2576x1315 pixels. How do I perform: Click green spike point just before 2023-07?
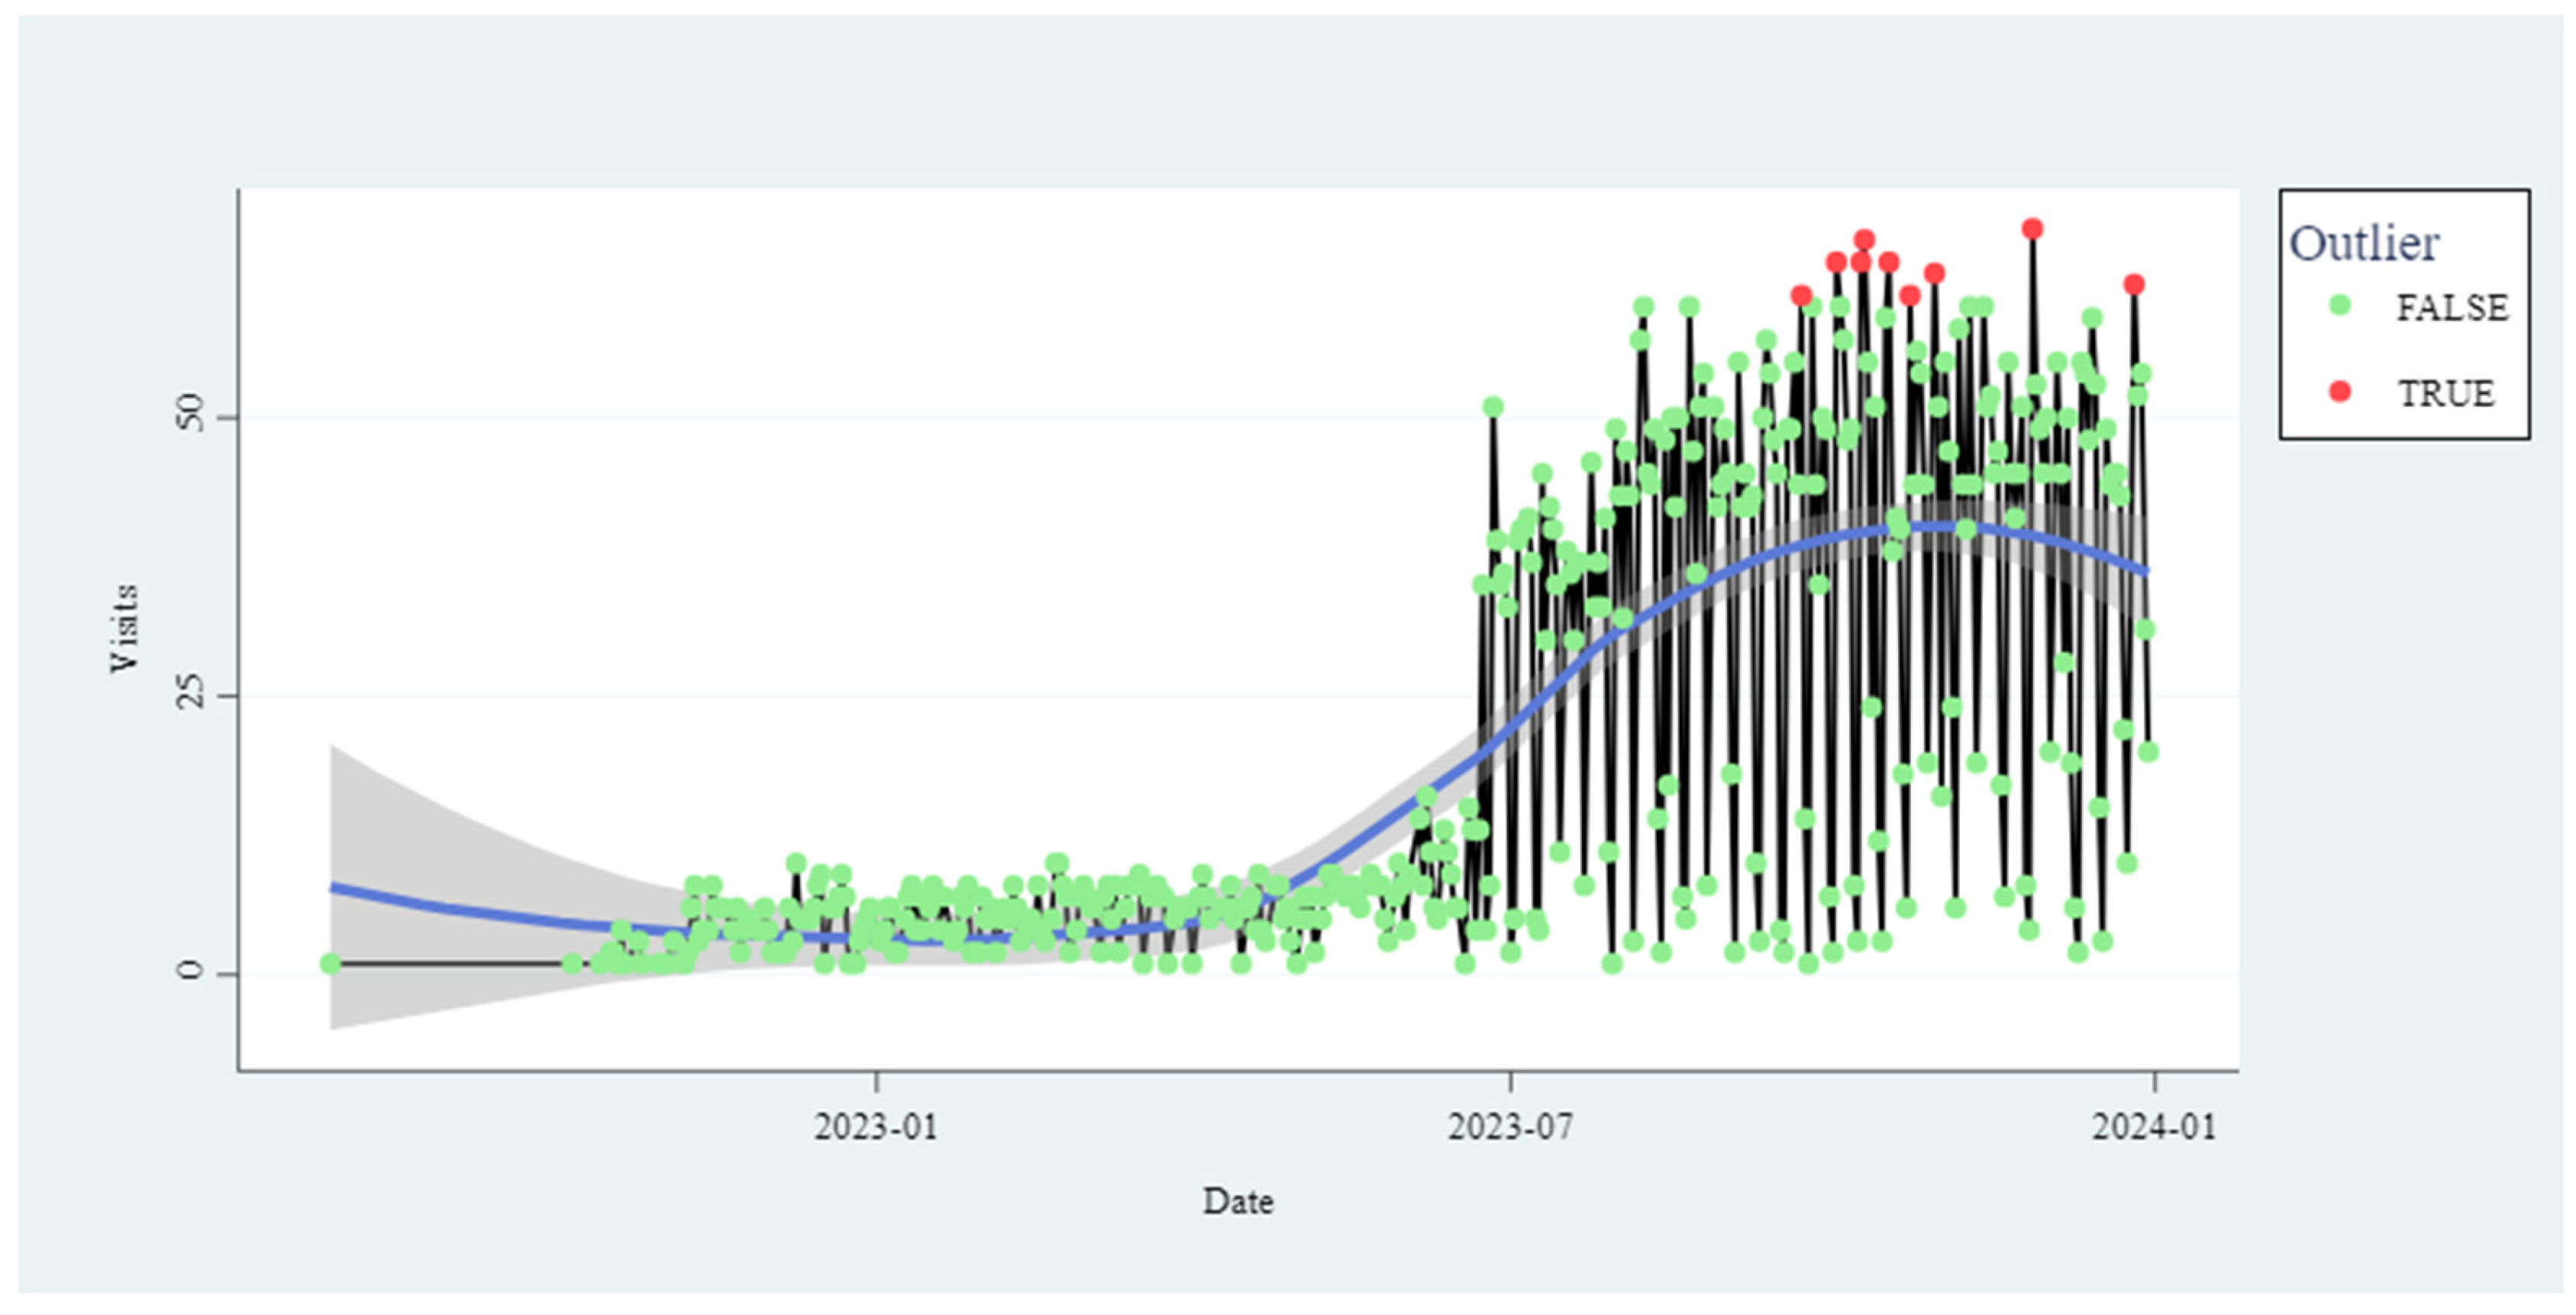(1493, 407)
